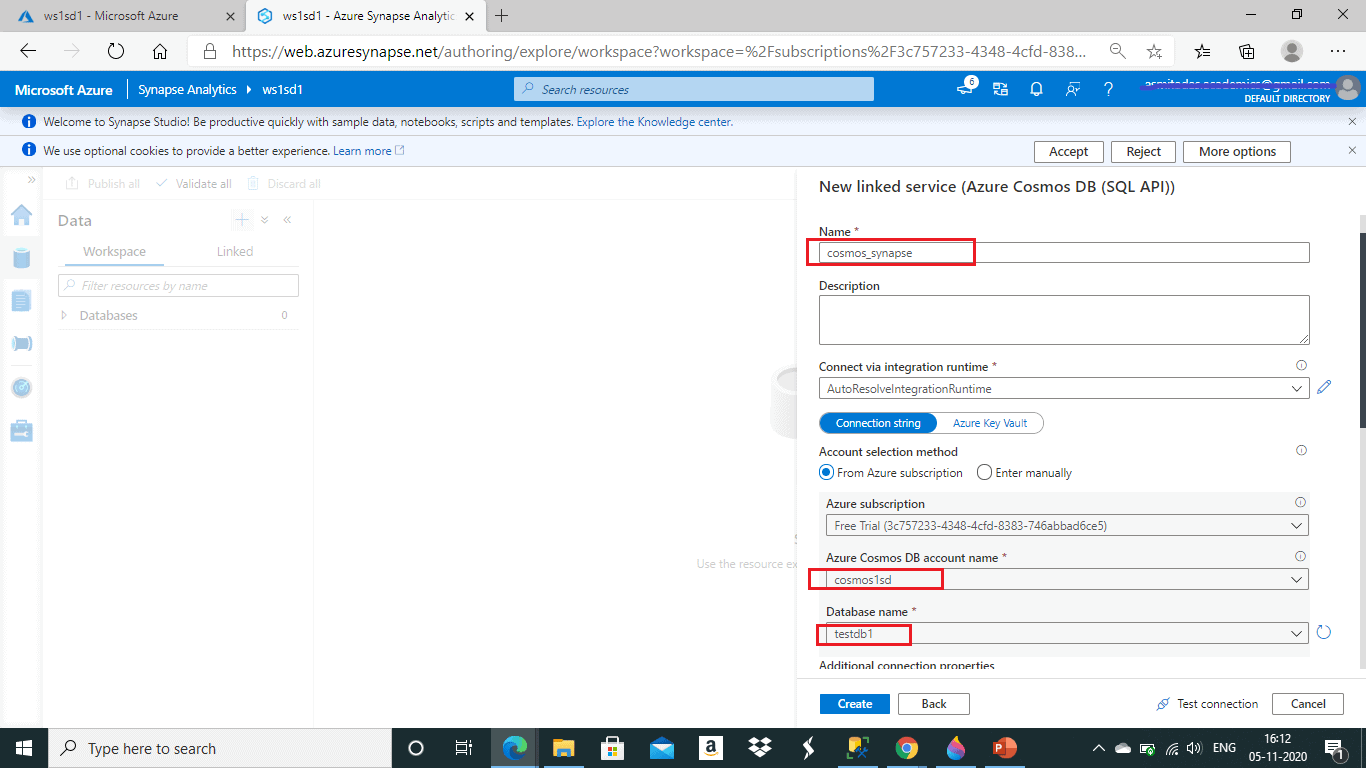The image size is (1366, 768).
Task: Click the Back button
Action: [934, 704]
